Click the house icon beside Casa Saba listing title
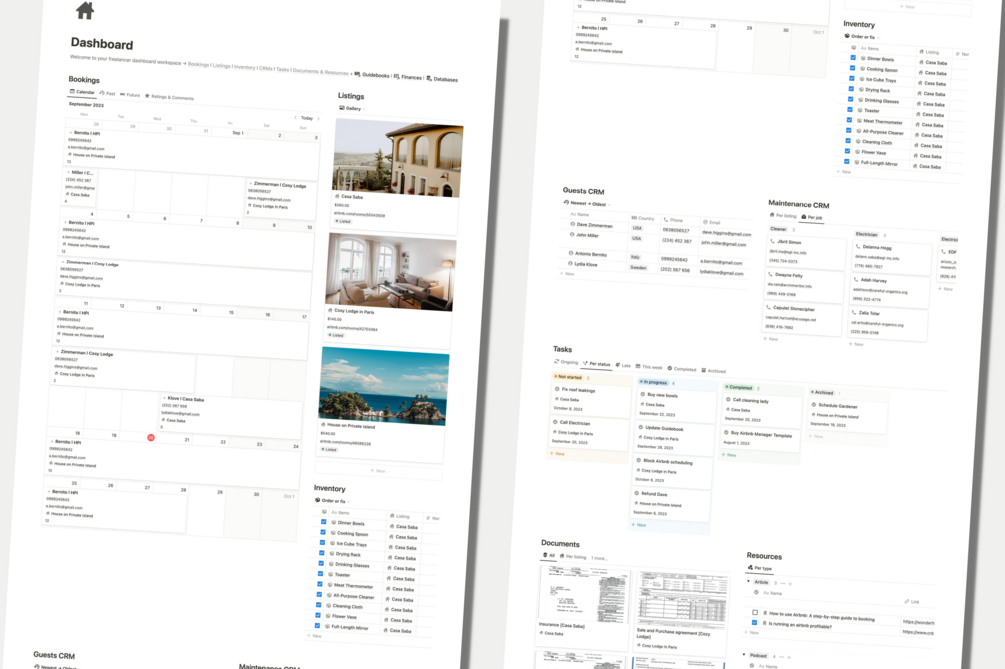Viewport: 1005px width, 669px height. (x=338, y=196)
